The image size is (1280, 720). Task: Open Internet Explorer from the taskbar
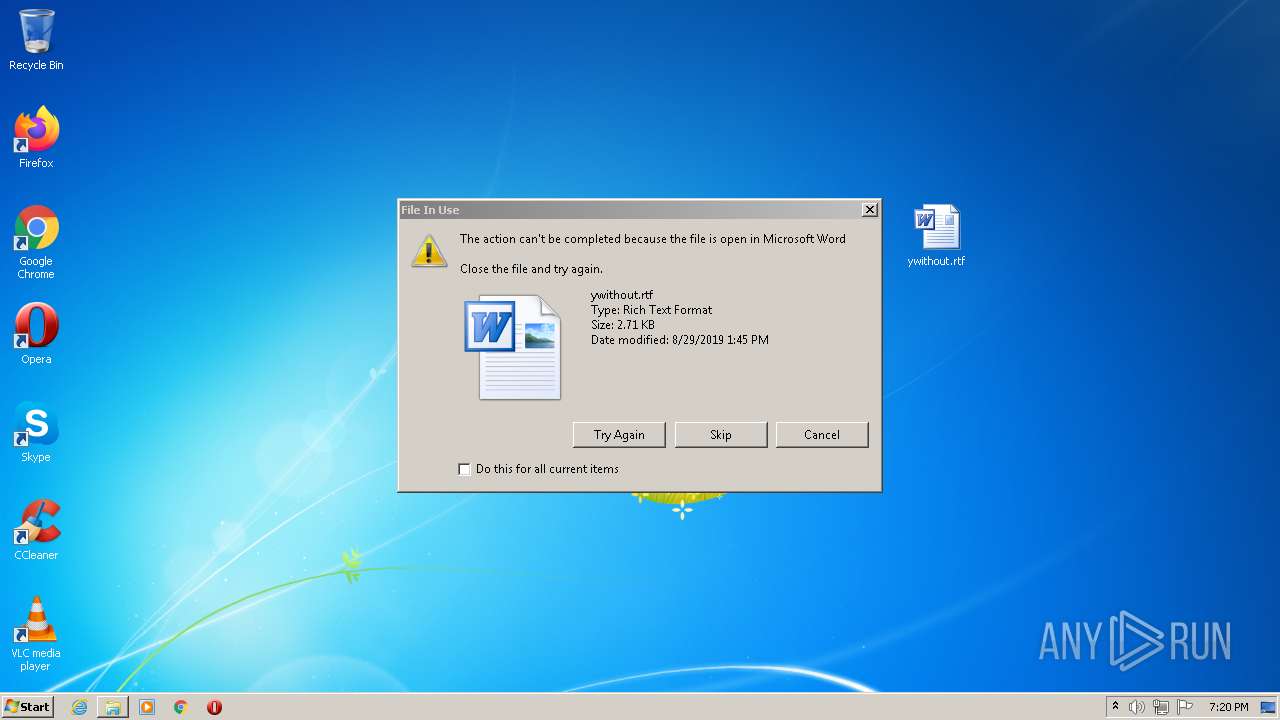click(79, 707)
